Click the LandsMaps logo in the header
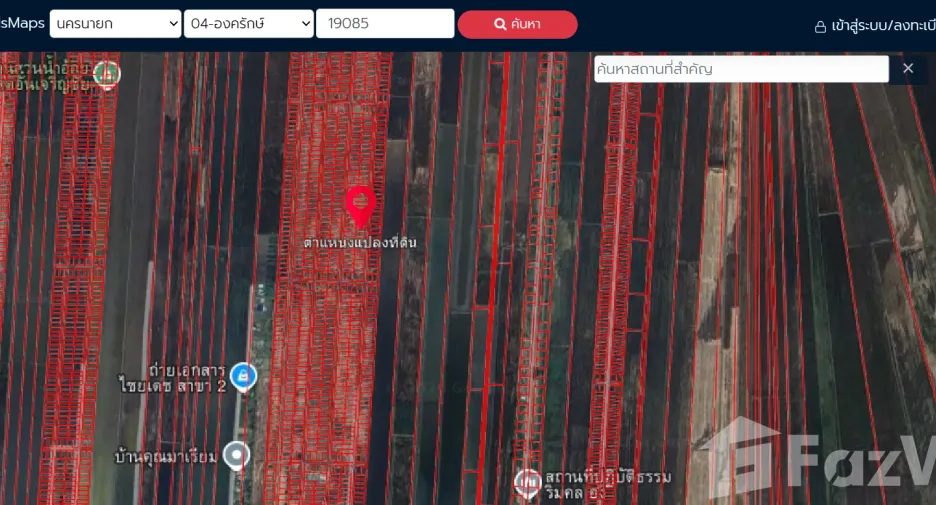 point(22,23)
